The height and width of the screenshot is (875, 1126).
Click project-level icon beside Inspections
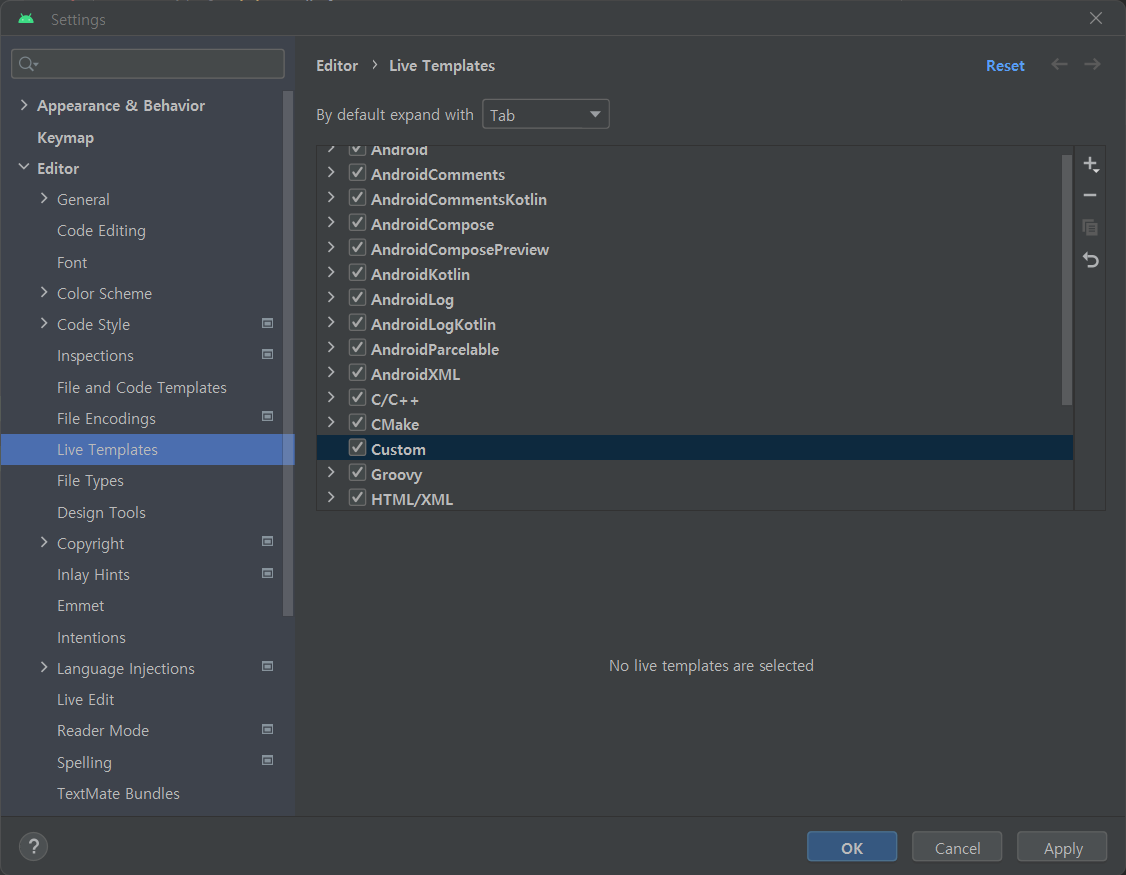click(267, 354)
